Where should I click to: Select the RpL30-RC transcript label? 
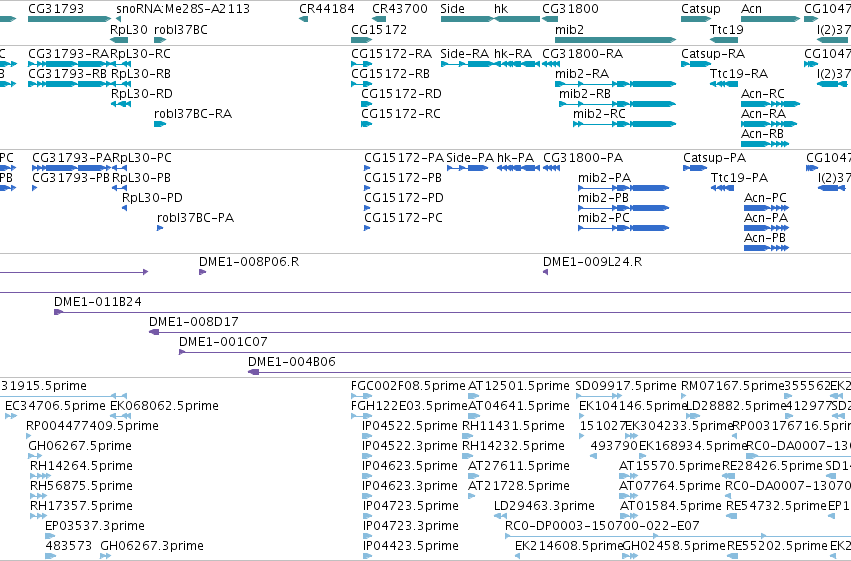tap(141, 54)
